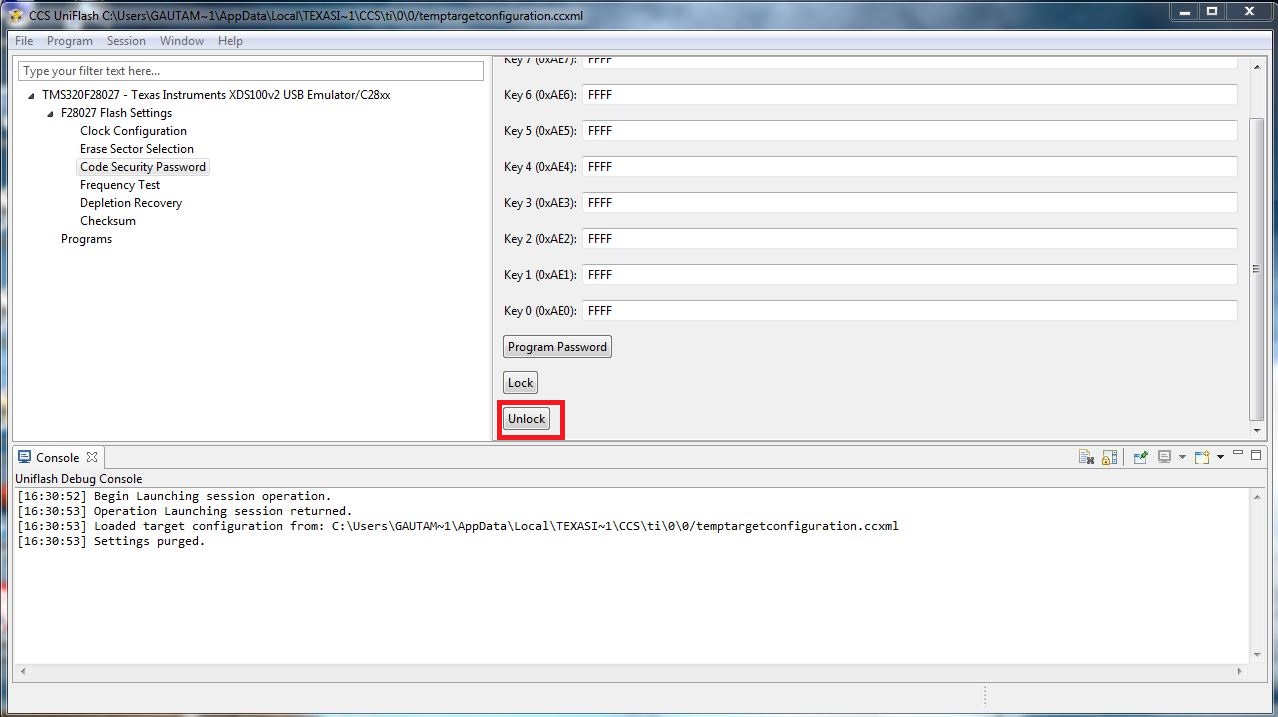Screen dimensions: 1278x717
Task: Collapse the F28027 Flash Settings node
Action: [49, 112]
